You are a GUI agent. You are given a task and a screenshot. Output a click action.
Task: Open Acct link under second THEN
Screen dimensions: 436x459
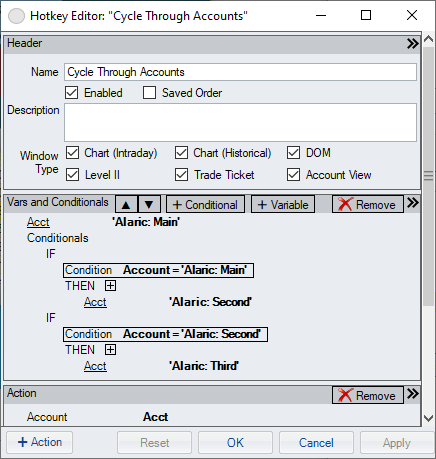(x=95, y=366)
